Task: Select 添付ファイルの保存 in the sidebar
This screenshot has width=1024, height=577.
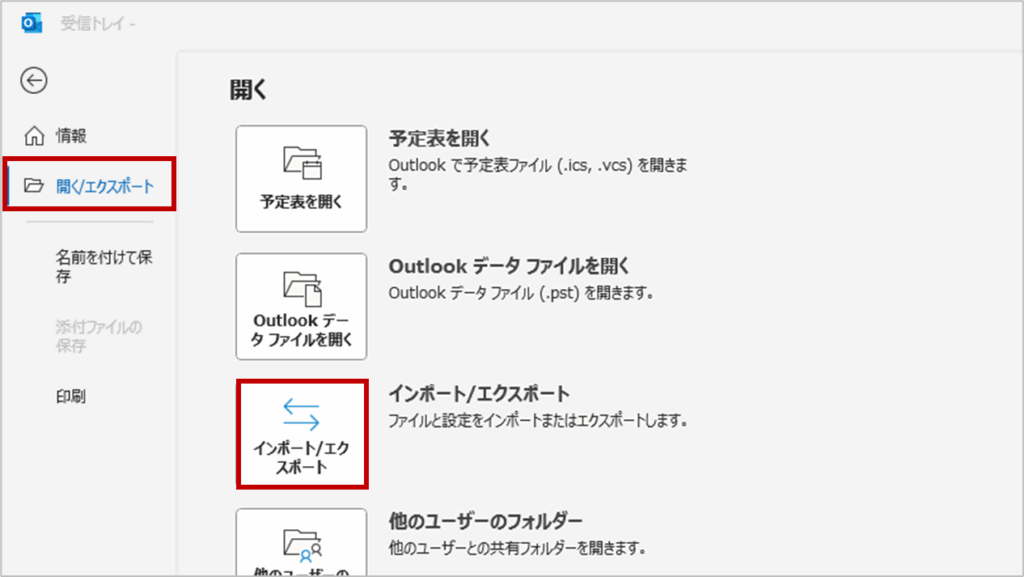Action: [x=98, y=336]
